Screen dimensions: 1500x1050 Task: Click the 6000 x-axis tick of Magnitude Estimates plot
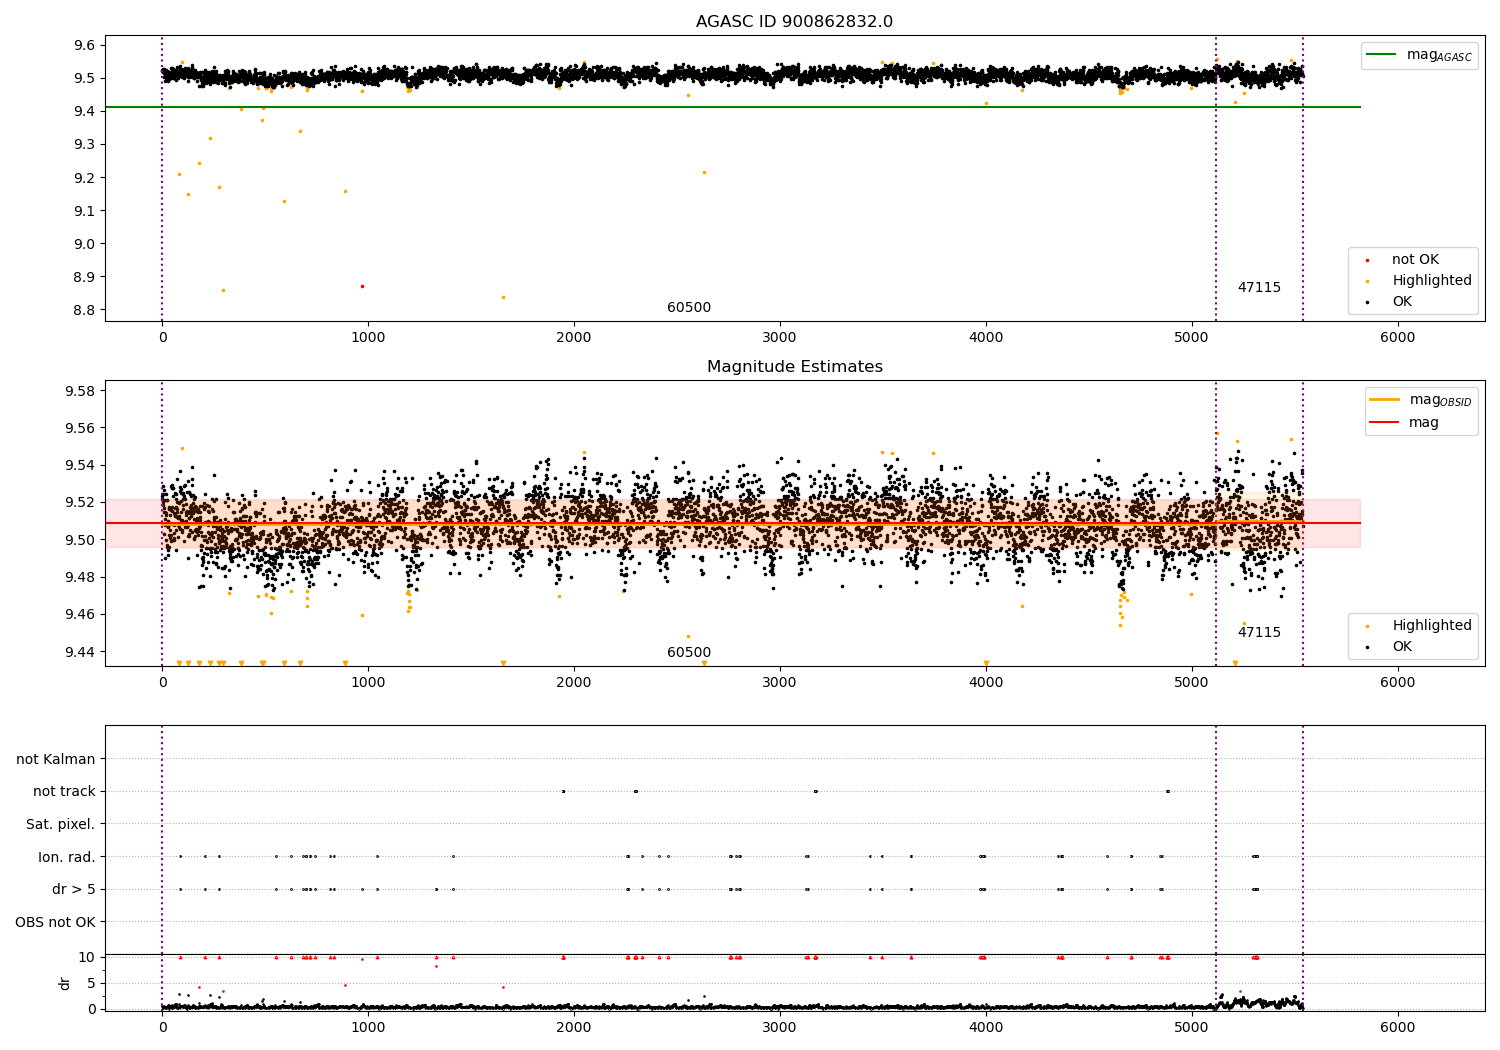coord(1398,682)
